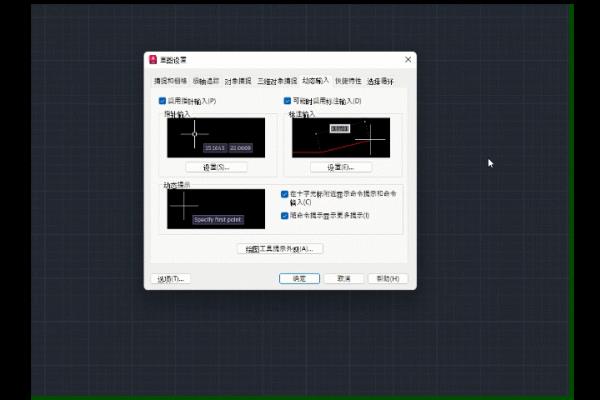Click the 选项(T)... button
This screenshot has width=600, height=400.
[171, 279]
